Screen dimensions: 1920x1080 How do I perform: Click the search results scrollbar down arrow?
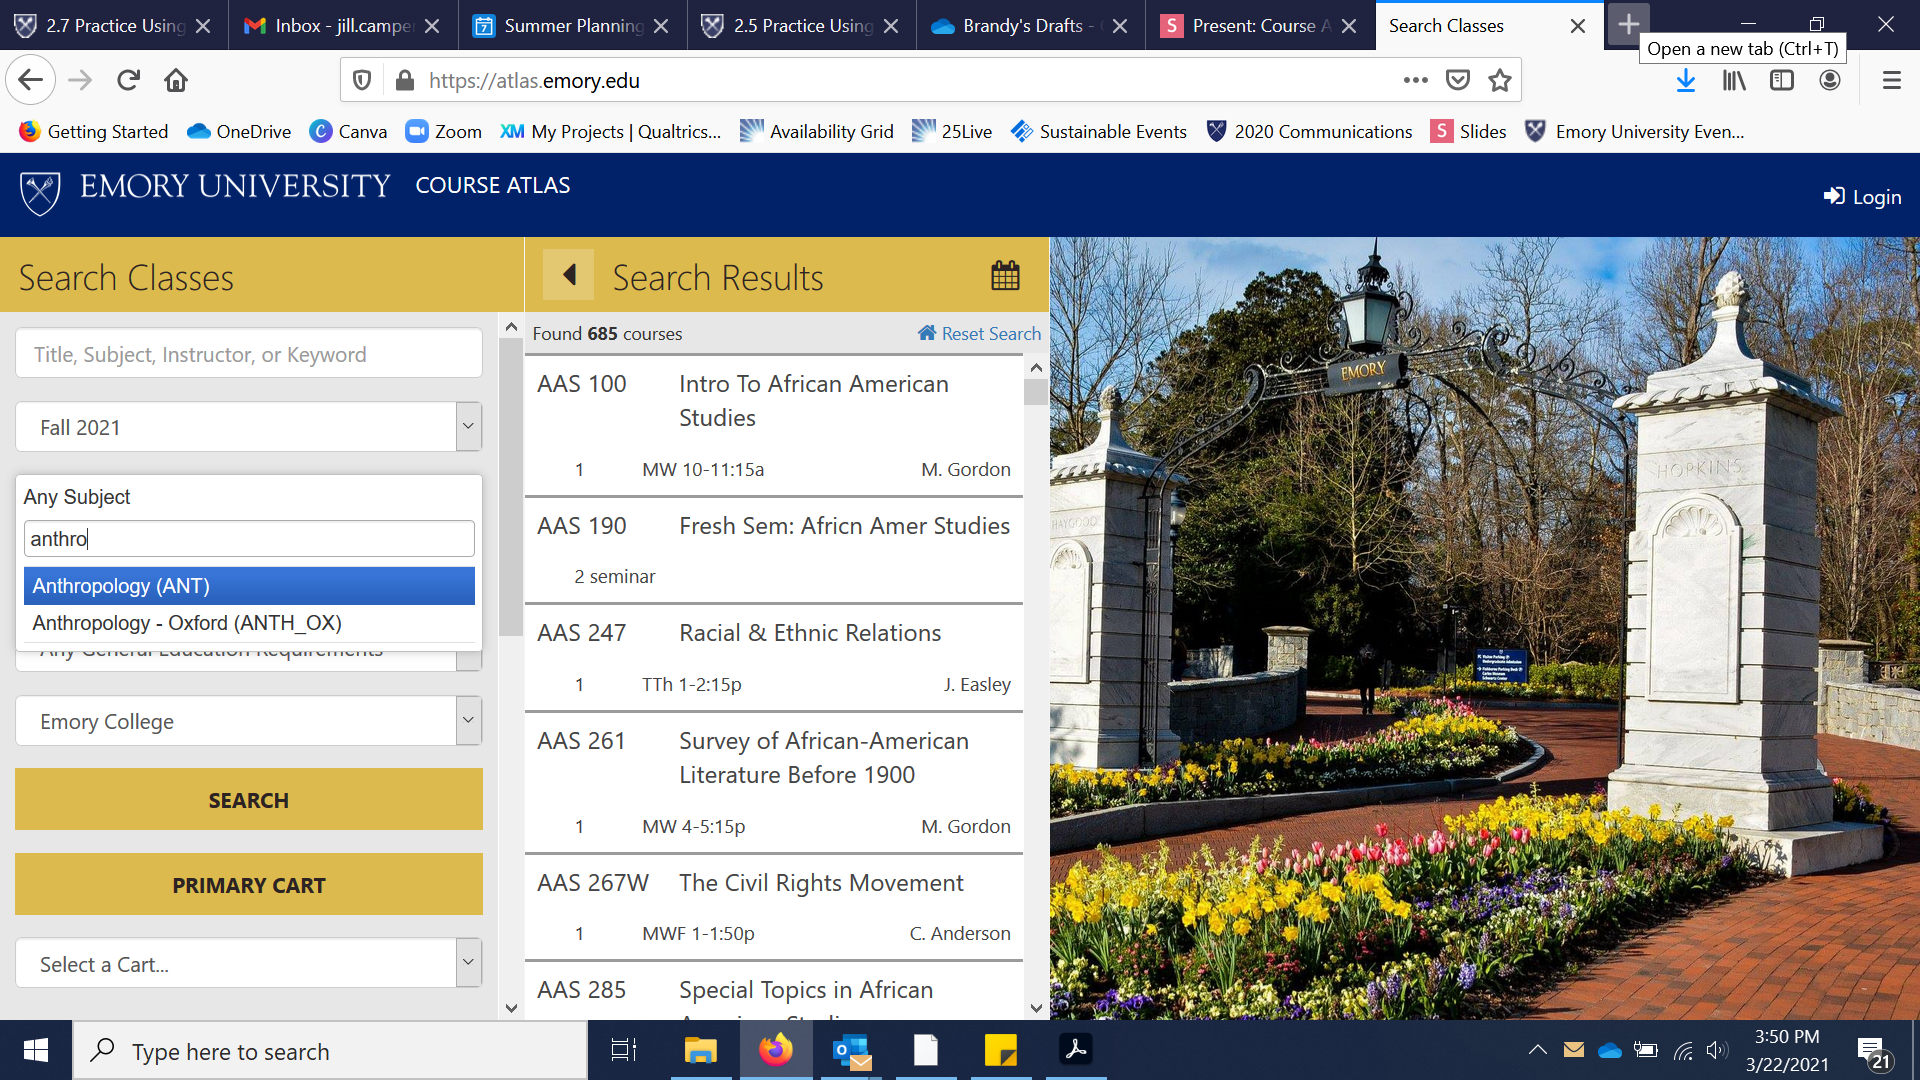1036,1008
